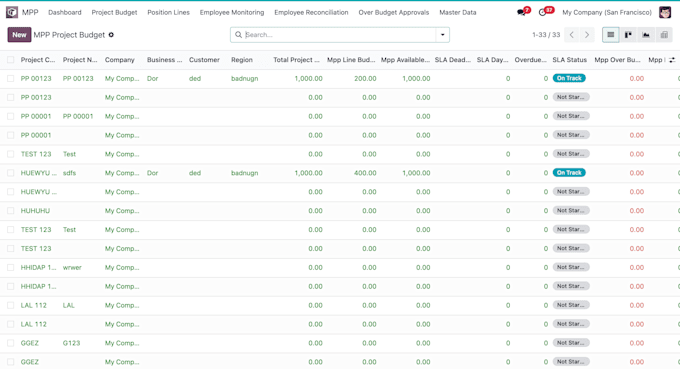
Task: Click the New button
Action: 19,35
